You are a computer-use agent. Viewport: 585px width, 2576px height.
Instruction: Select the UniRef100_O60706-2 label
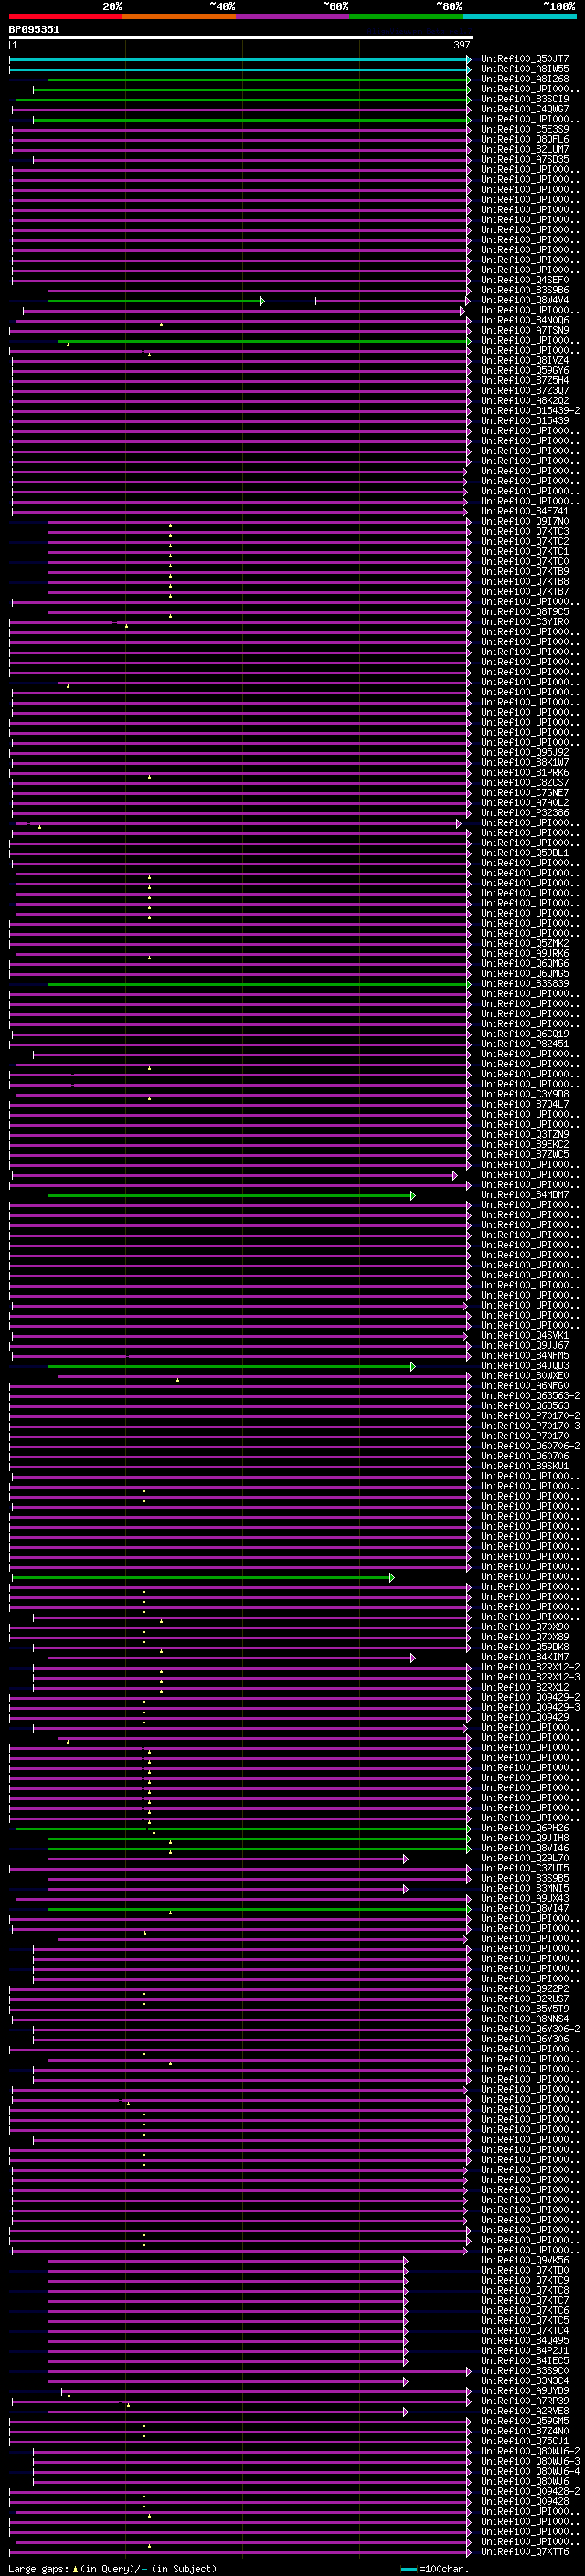(530, 1446)
